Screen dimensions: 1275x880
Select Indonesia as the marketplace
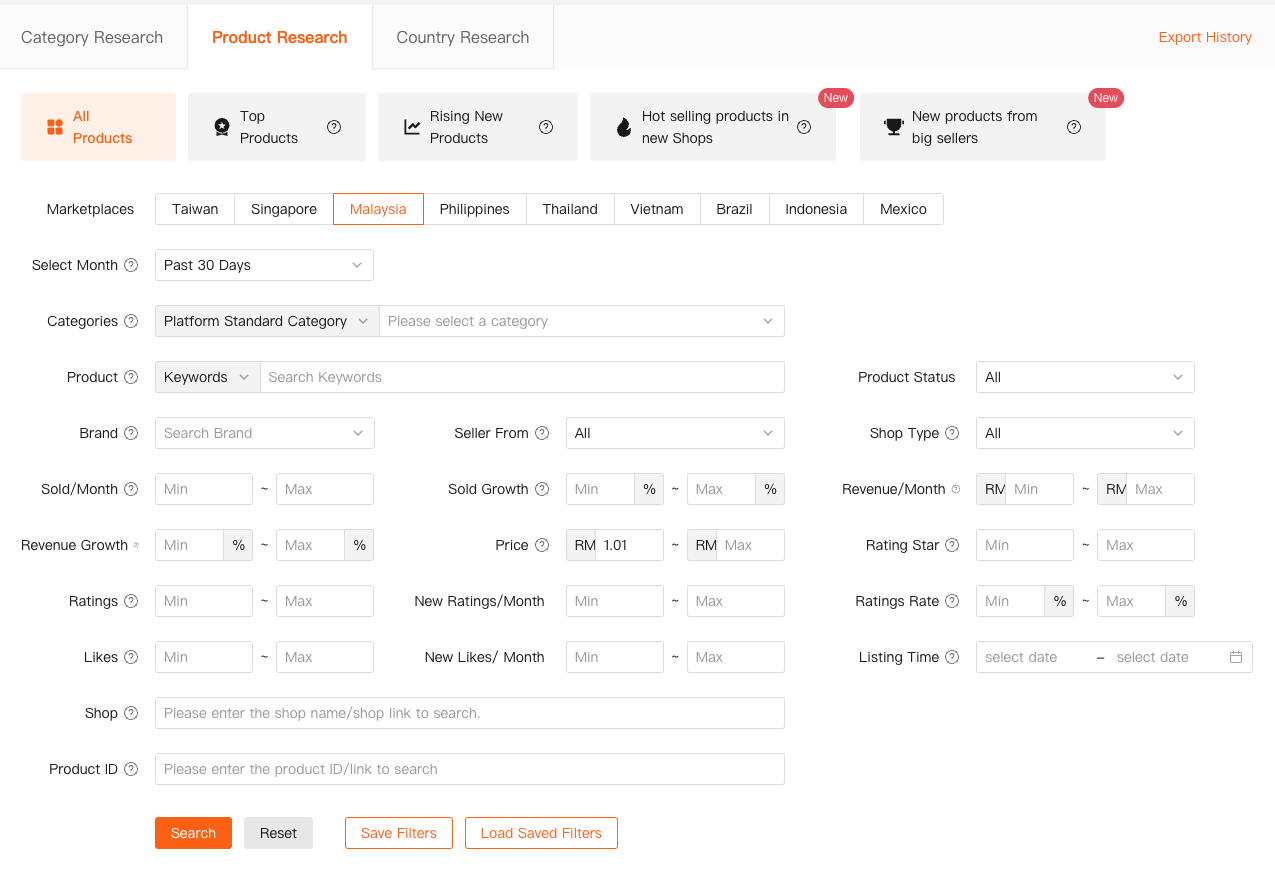pos(815,209)
